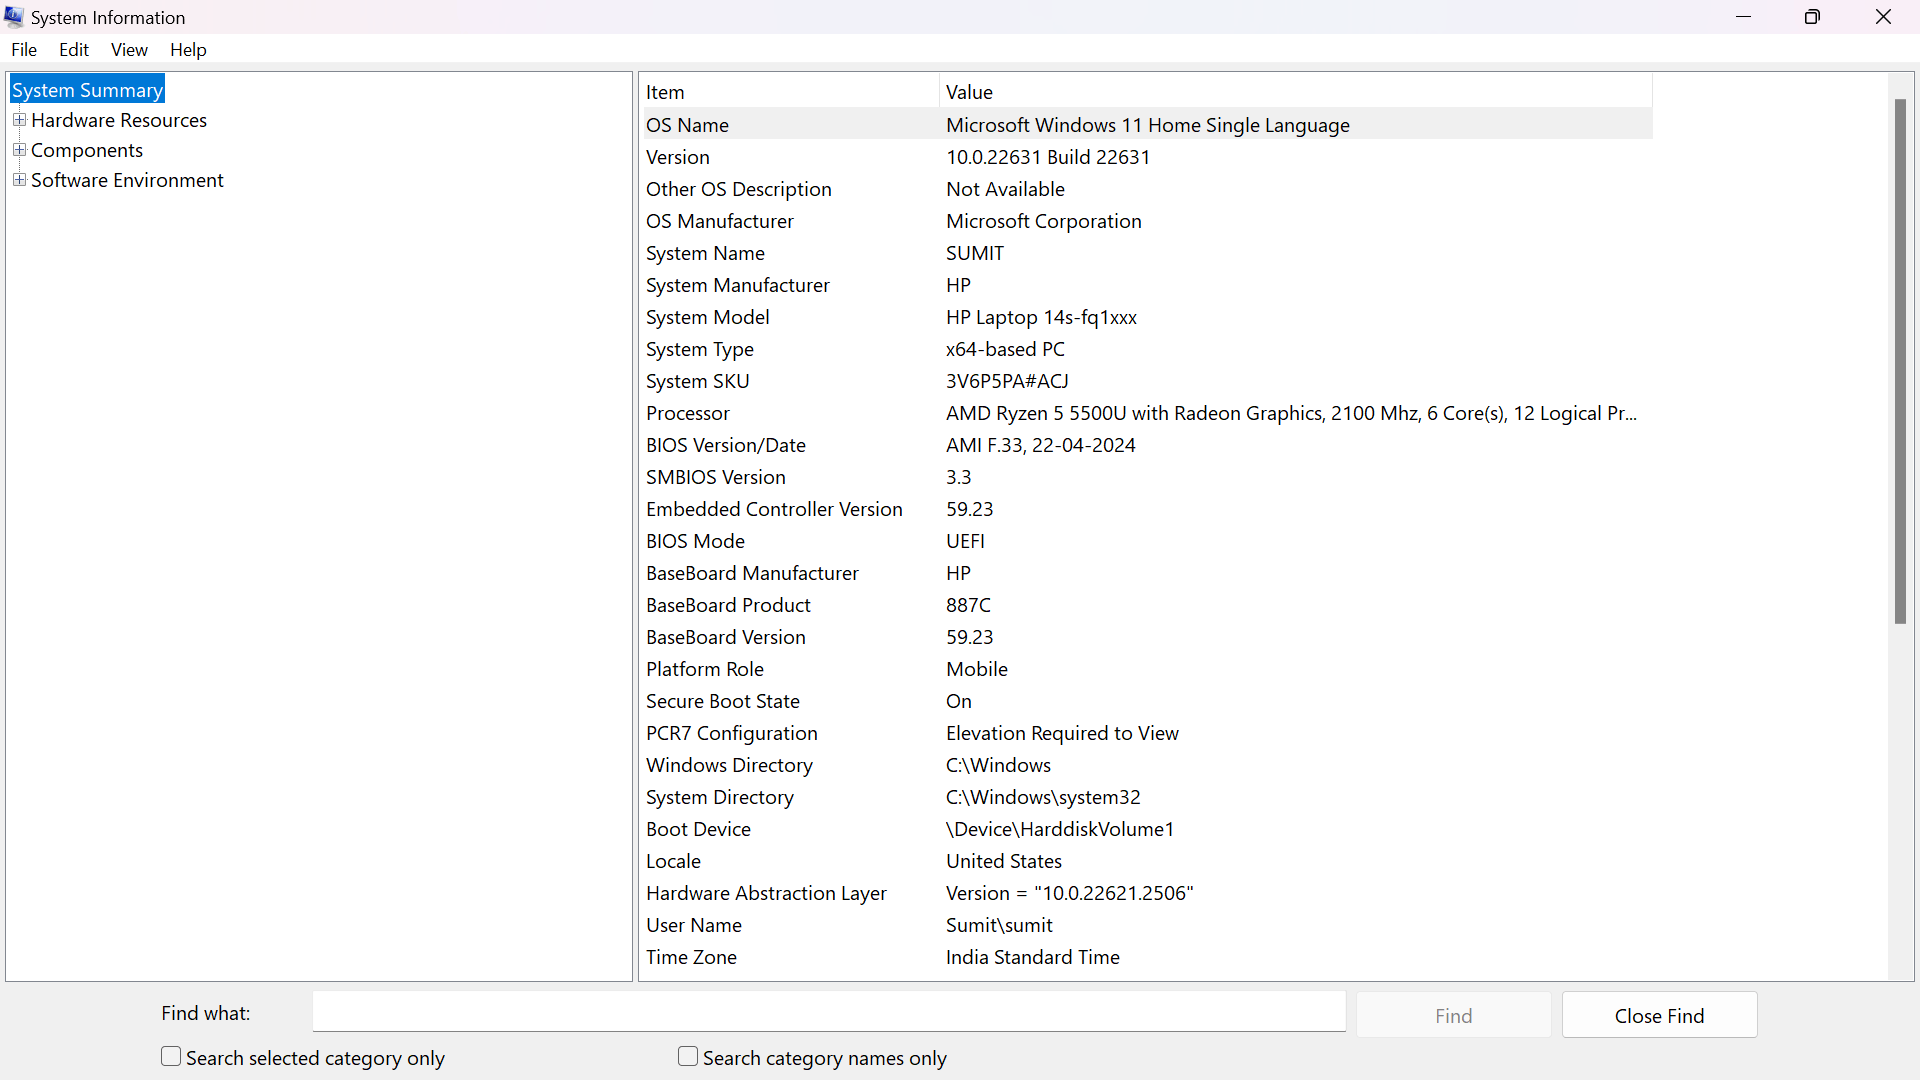Select the Version row item
This screenshot has height=1080, width=1920.
point(1146,157)
